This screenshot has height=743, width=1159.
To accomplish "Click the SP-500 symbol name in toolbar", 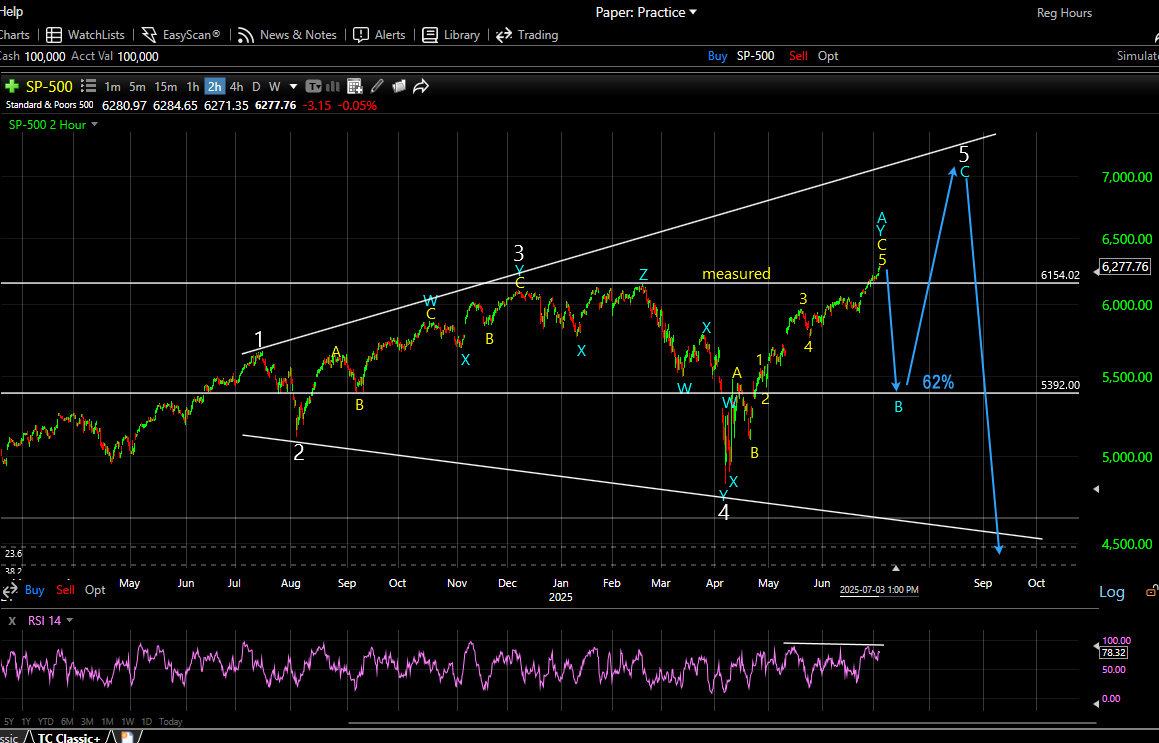I will click(49, 86).
